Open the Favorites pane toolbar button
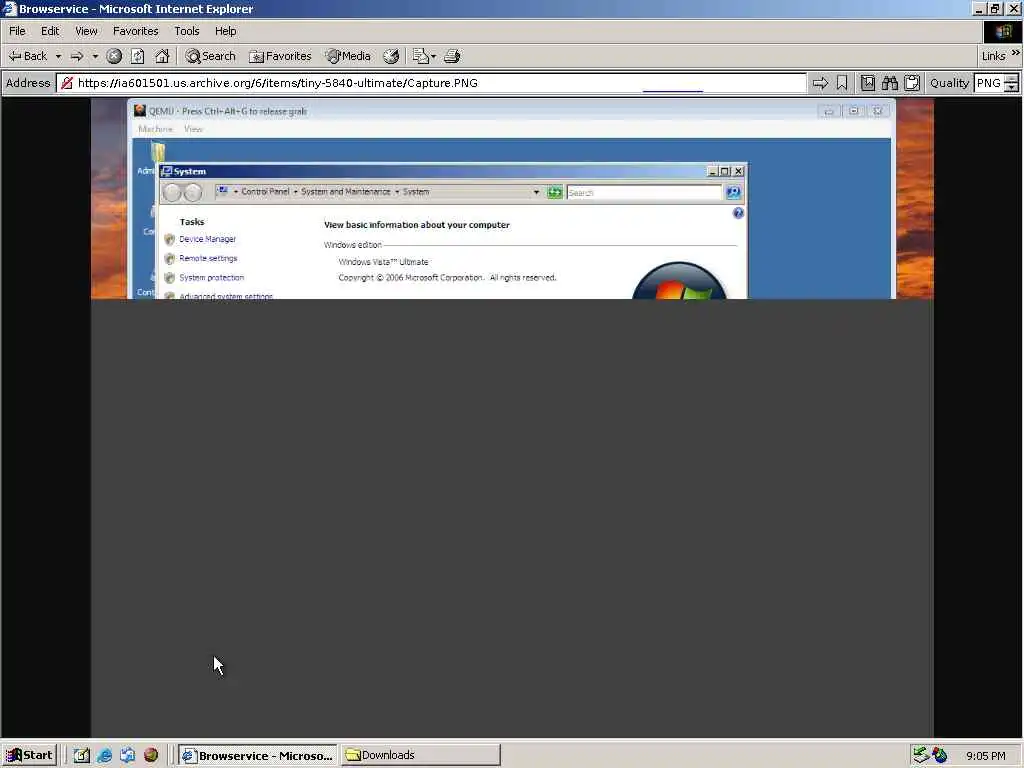This screenshot has width=1024, height=768. [x=280, y=56]
